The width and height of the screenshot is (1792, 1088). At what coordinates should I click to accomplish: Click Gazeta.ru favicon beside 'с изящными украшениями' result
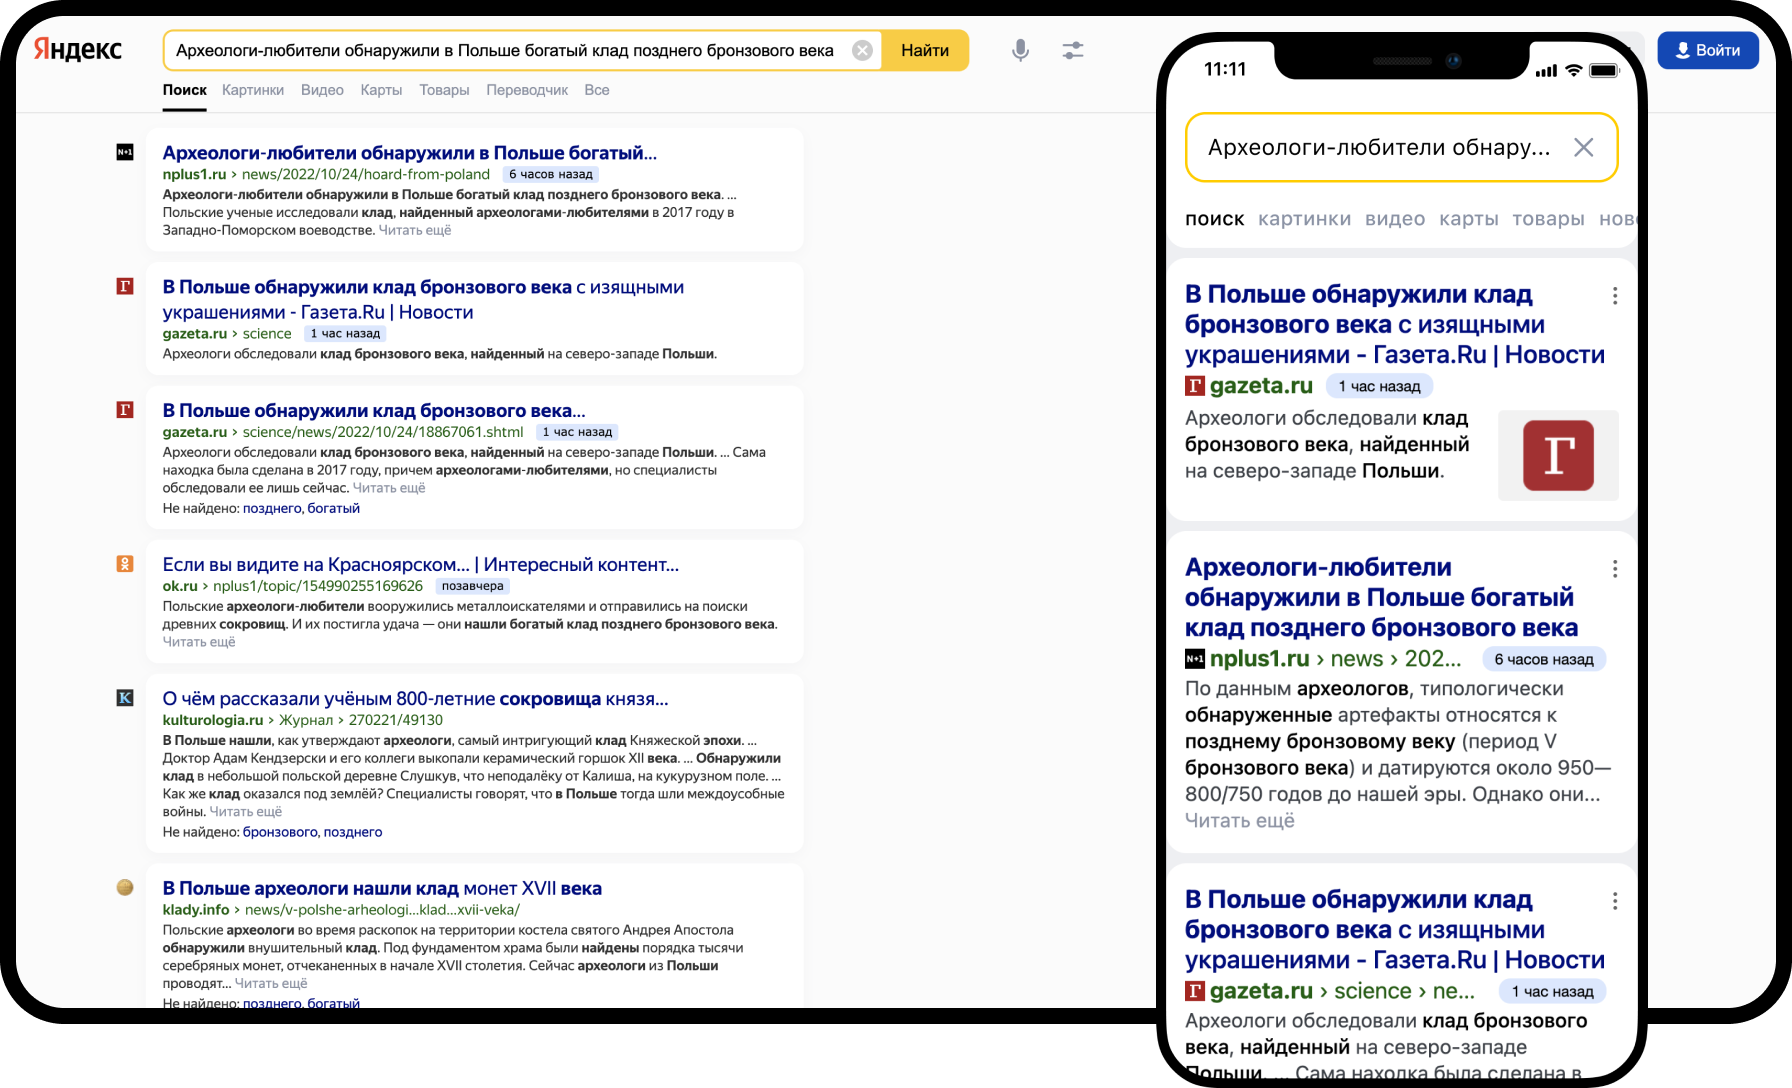pyautogui.click(x=125, y=286)
